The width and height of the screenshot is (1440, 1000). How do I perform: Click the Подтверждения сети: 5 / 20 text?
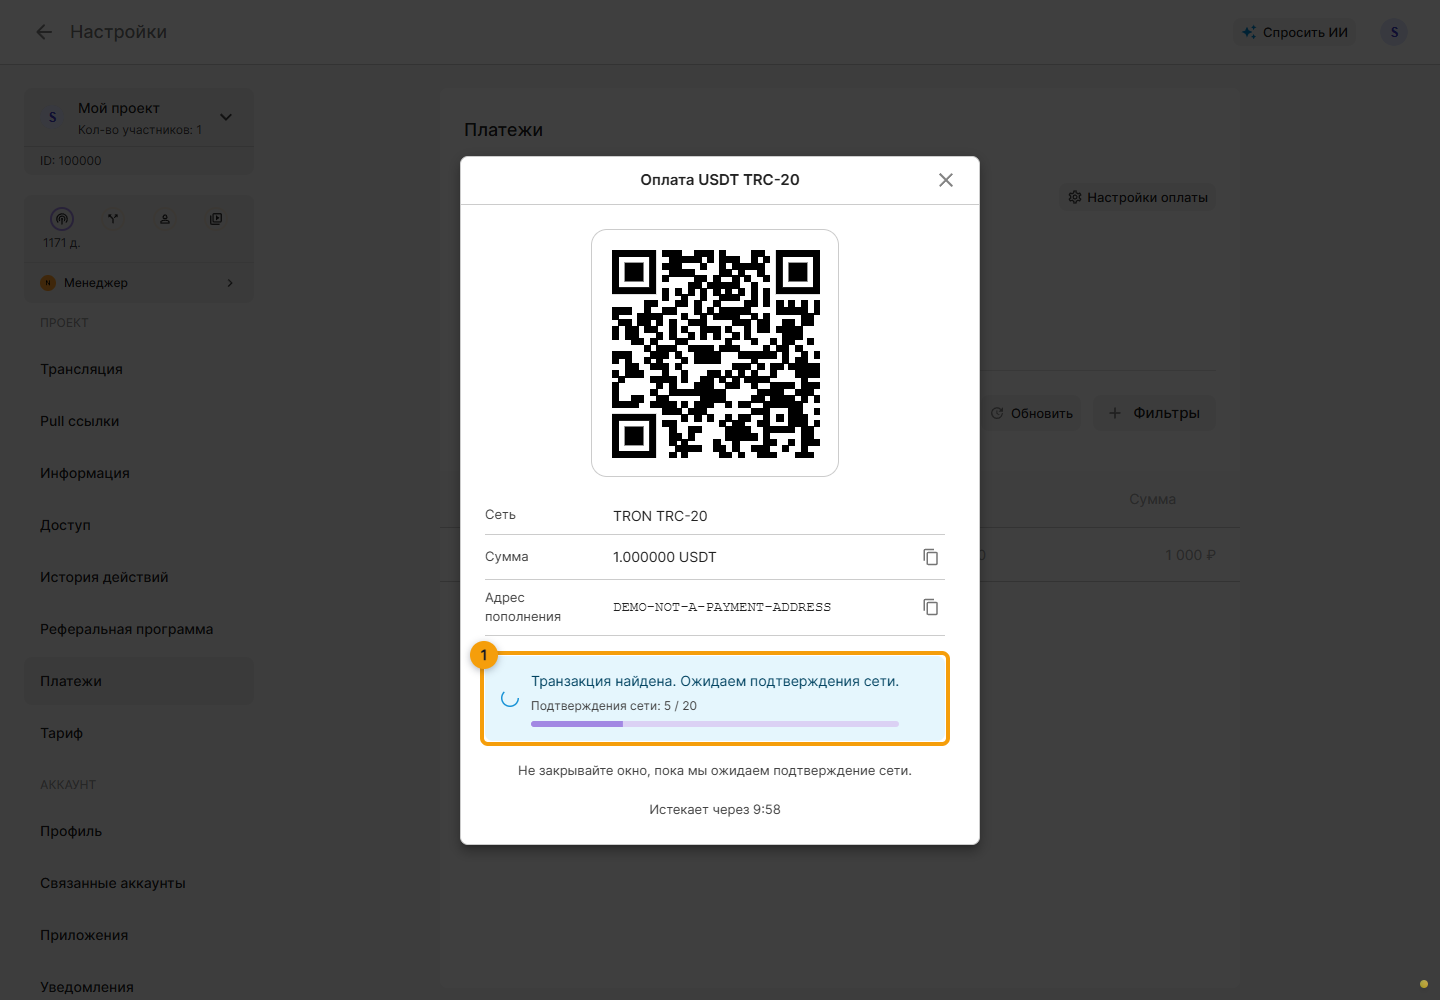pos(614,706)
